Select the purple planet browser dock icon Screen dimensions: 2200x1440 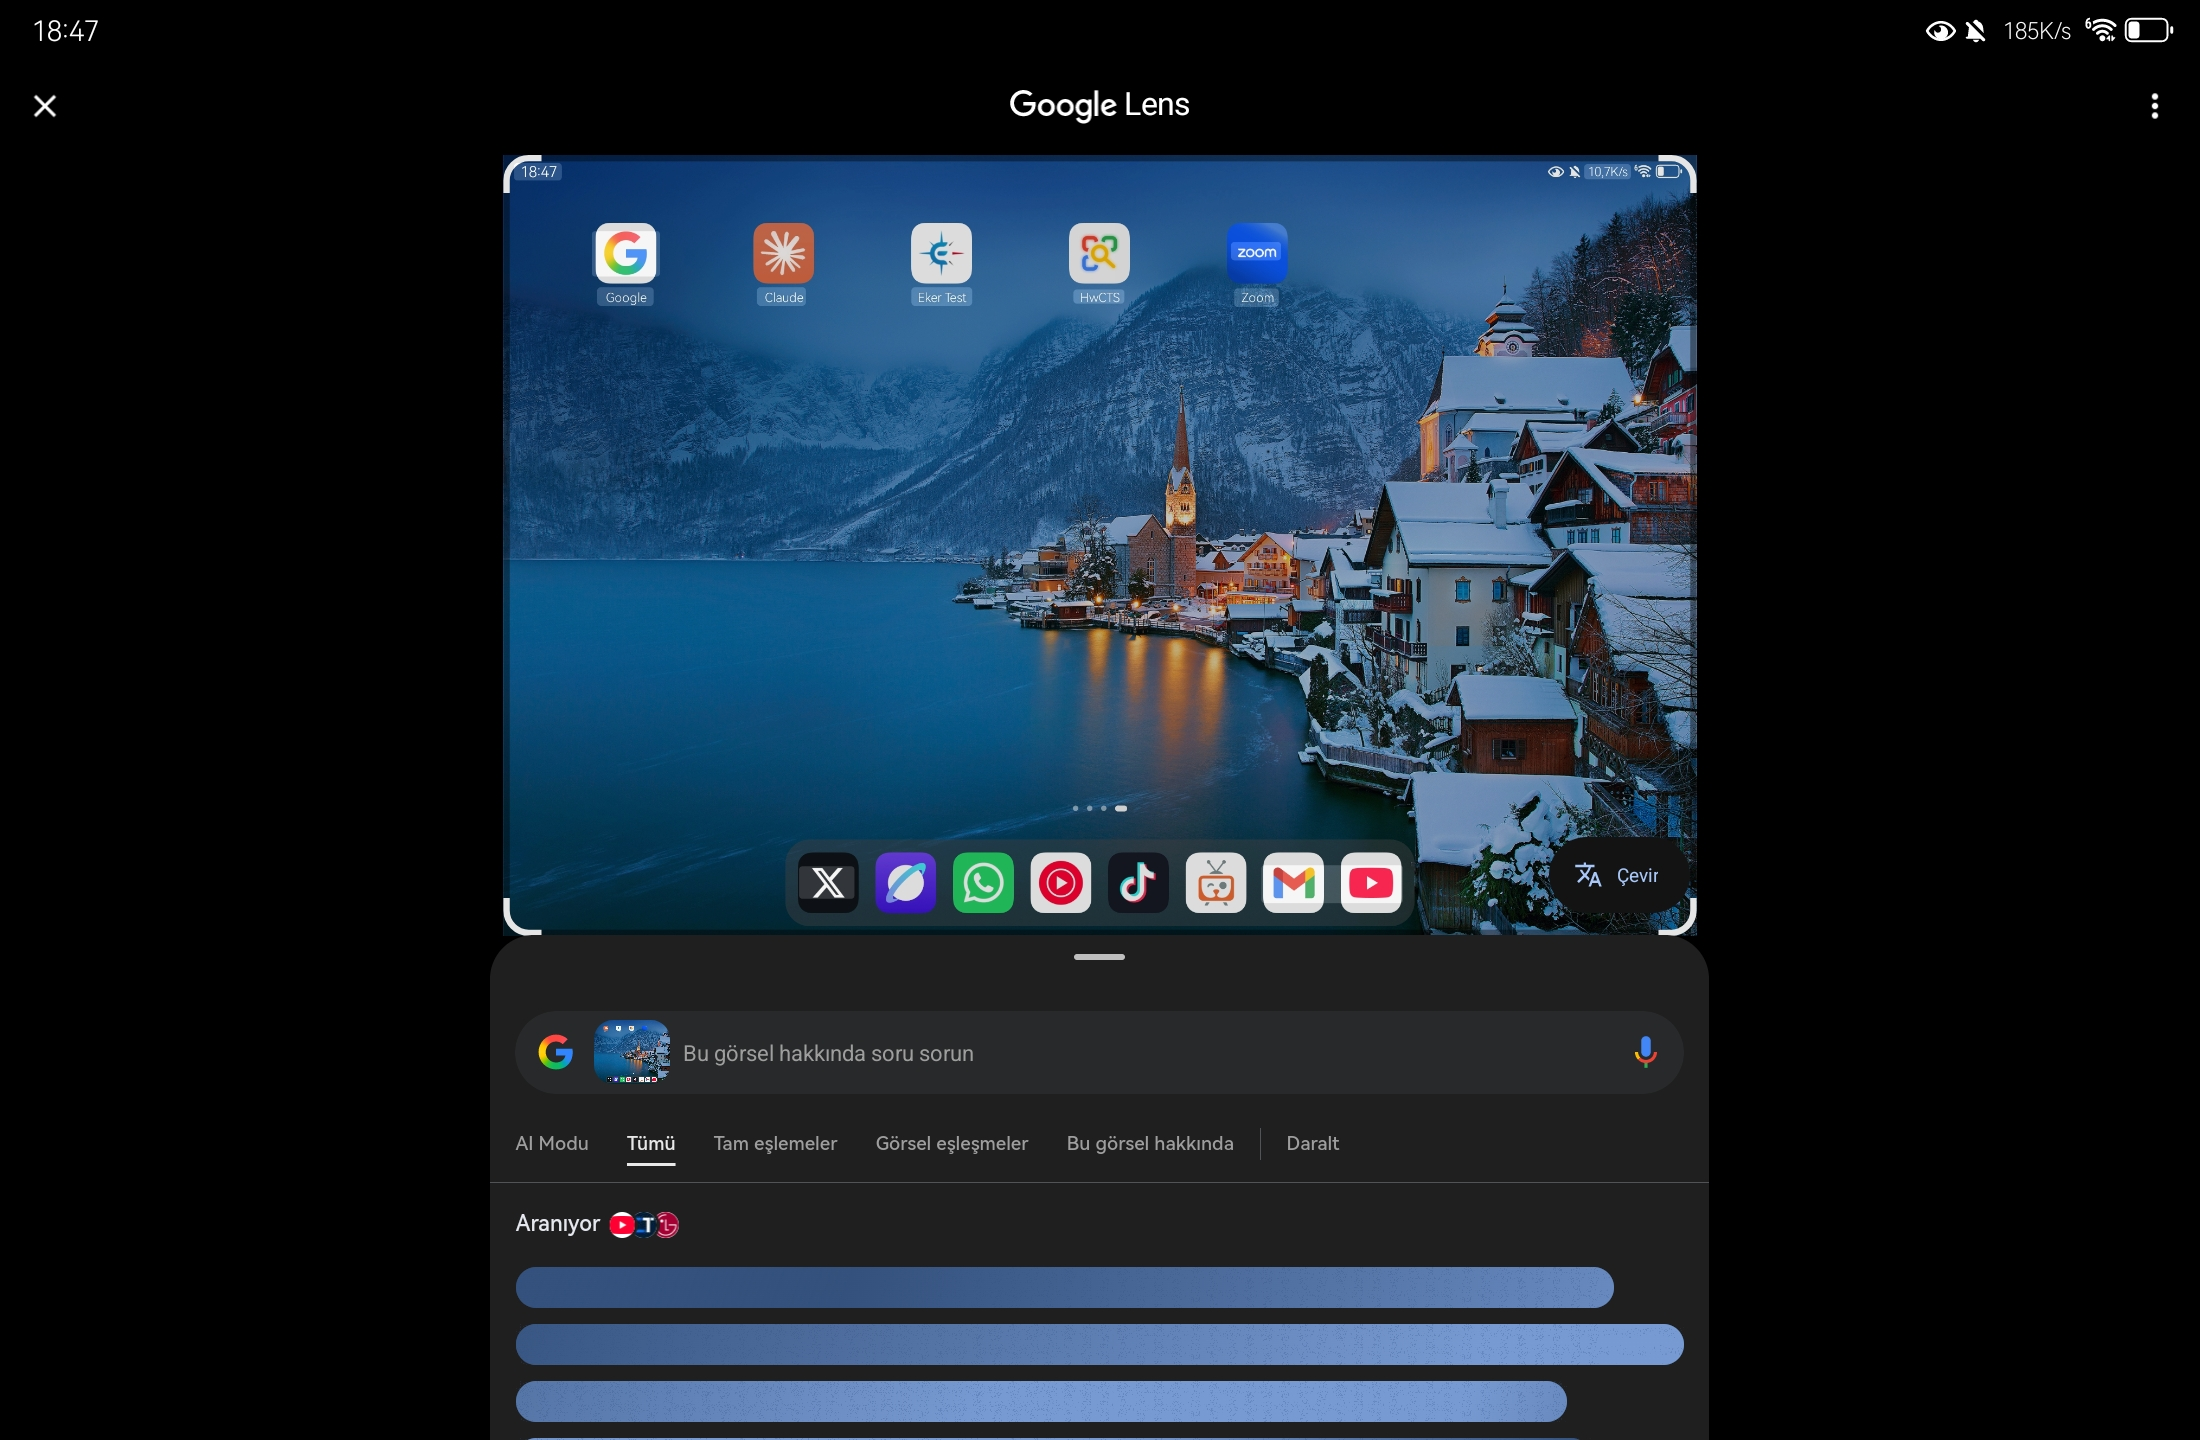(x=906, y=883)
